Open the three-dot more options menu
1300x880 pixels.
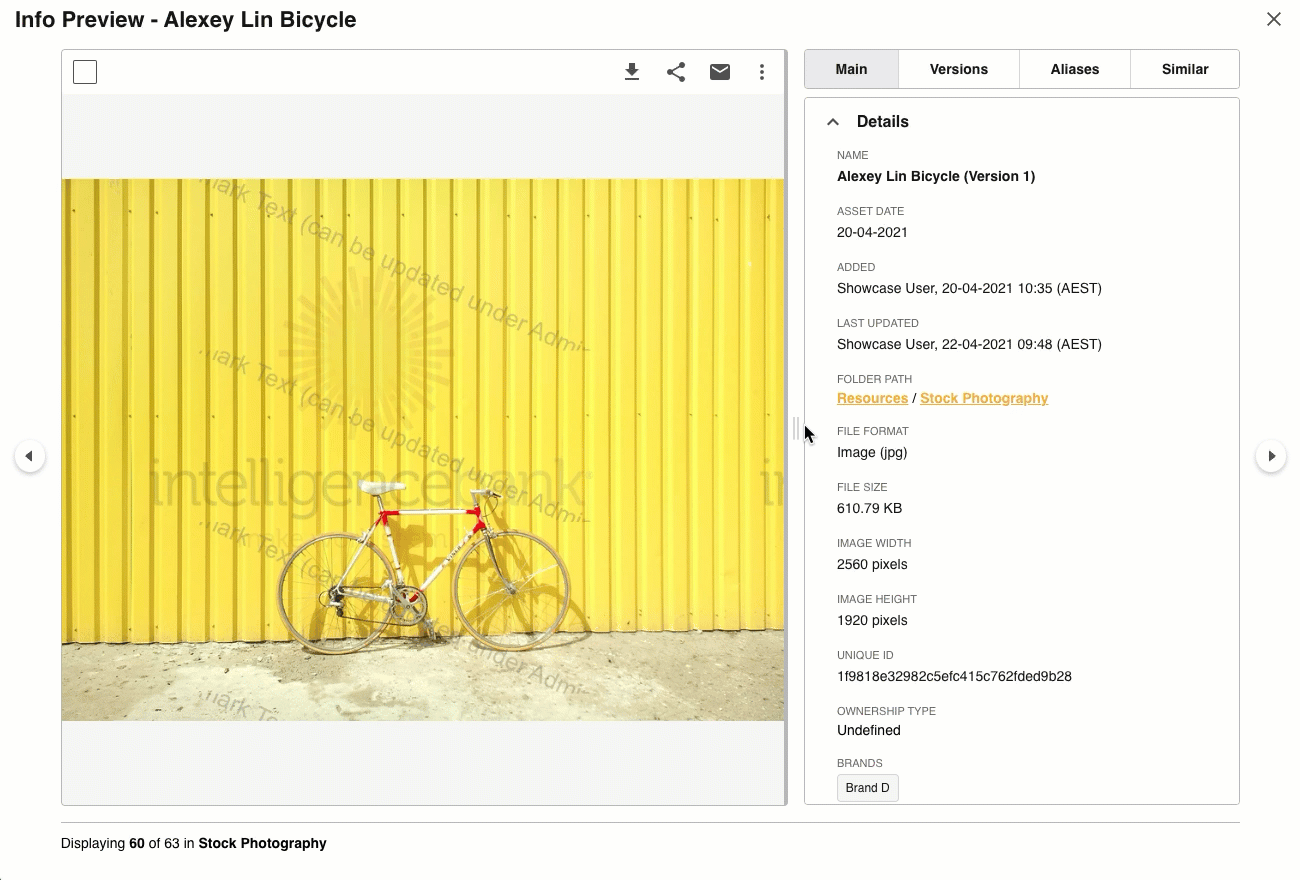(x=762, y=72)
